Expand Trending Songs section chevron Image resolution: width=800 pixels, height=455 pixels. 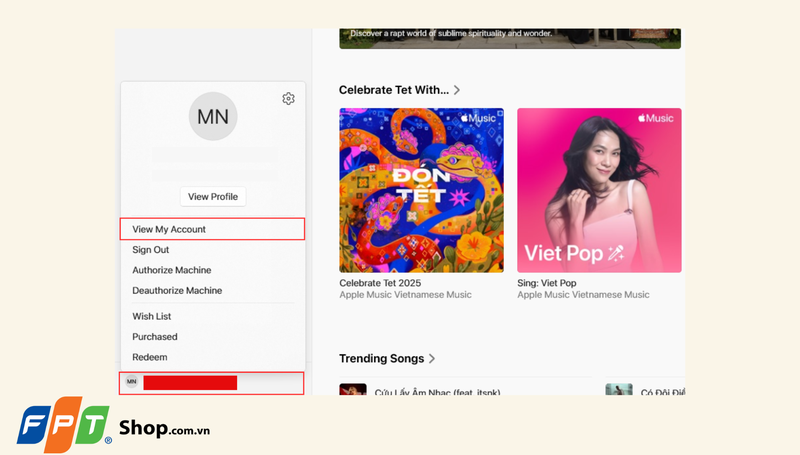pyautogui.click(x=432, y=359)
